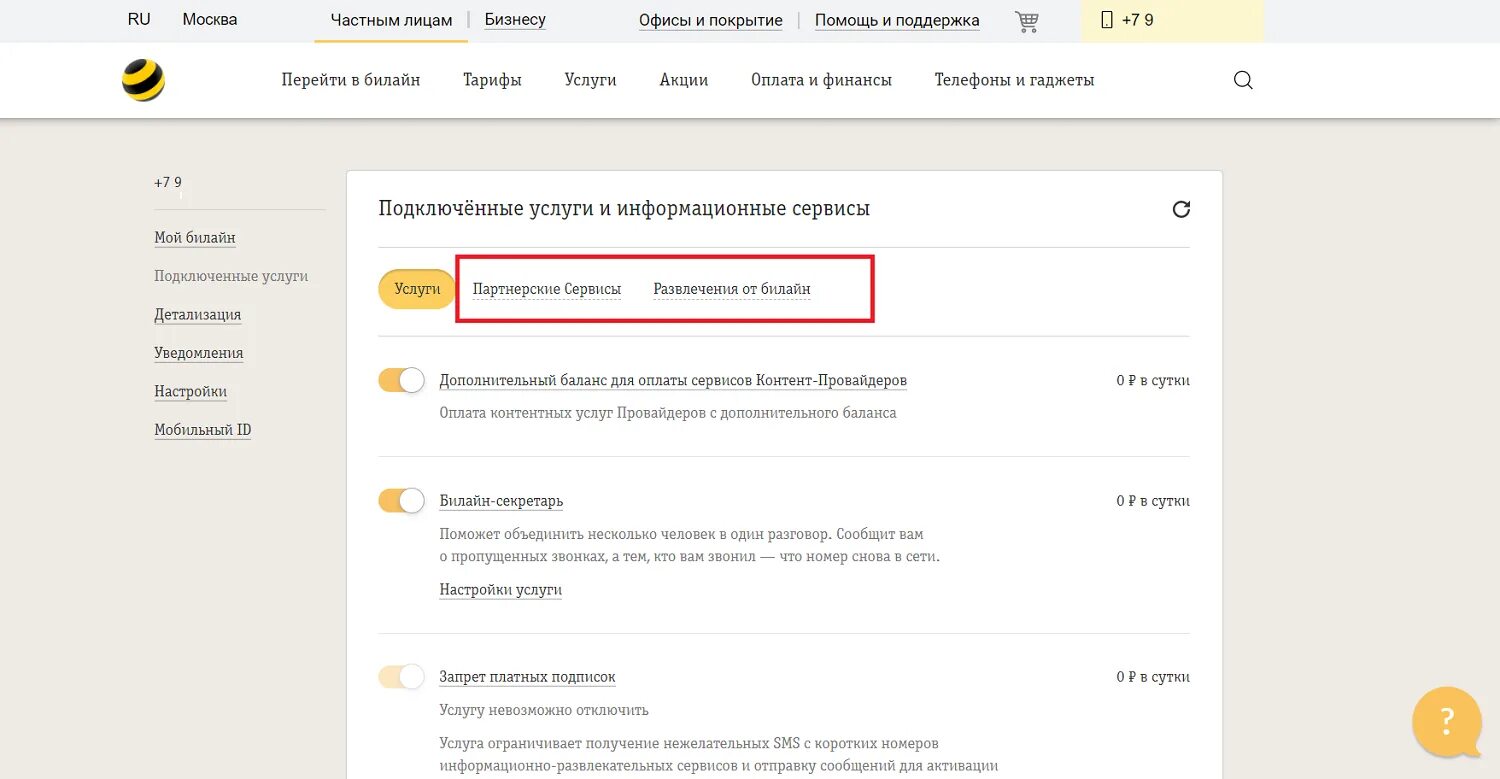The height and width of the screenshot is (779, 1500).
Task: Switch to Развлечения от билайн tab
Action: point(732,289)
